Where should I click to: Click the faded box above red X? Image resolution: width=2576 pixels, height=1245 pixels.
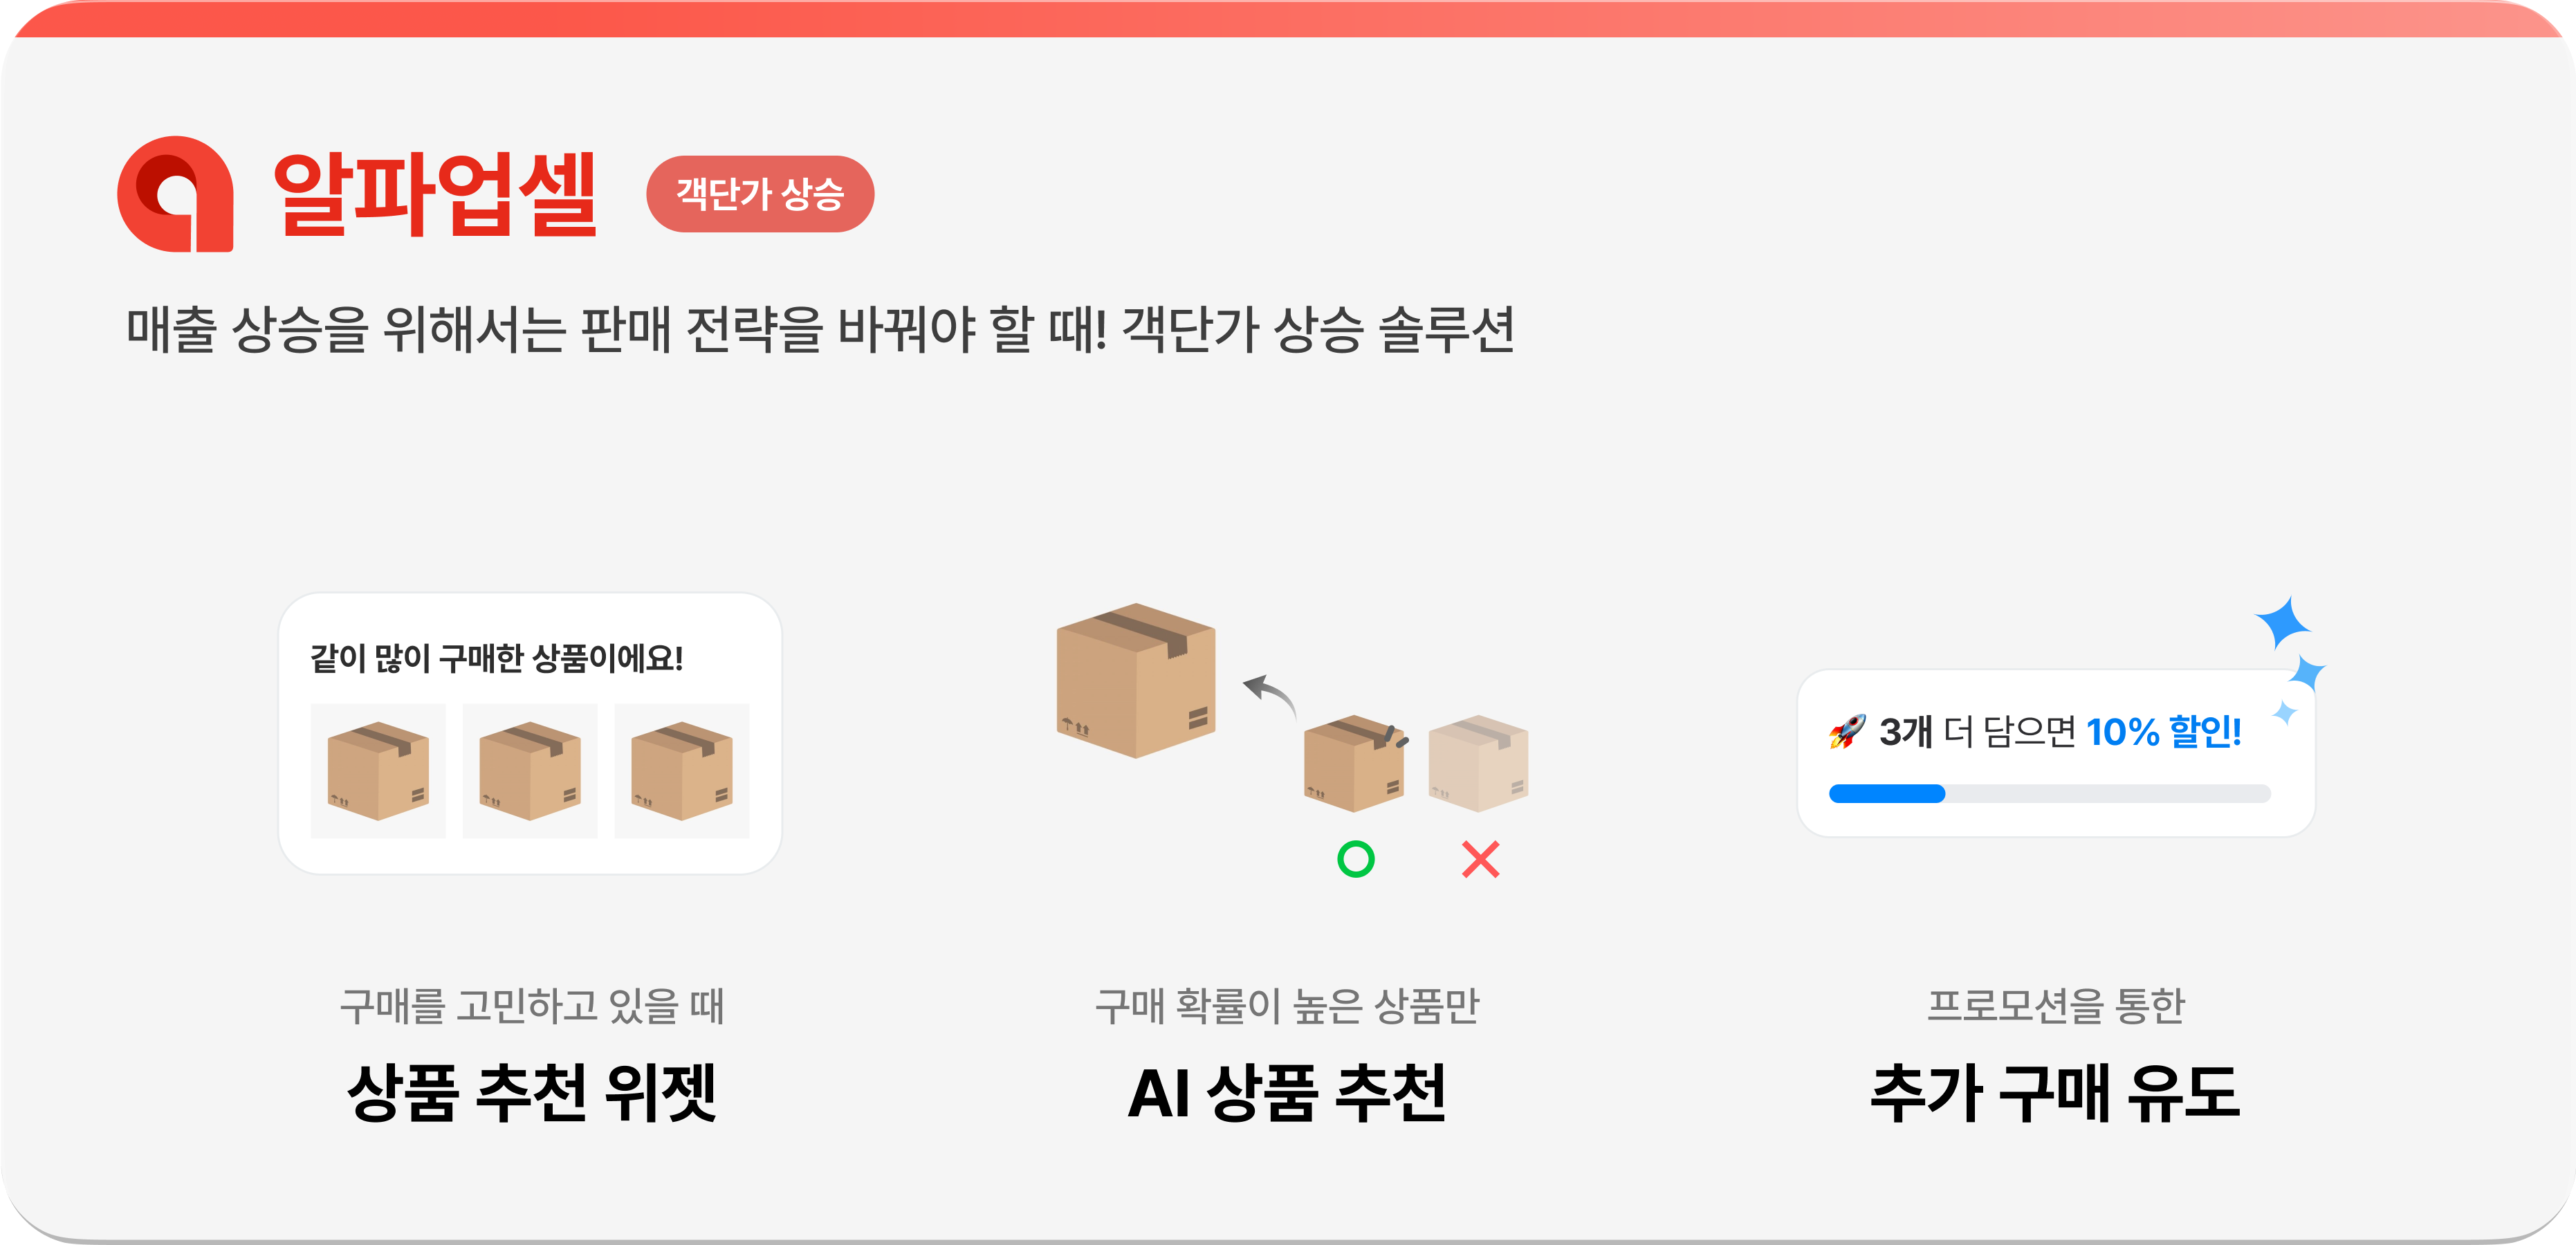pyautogui.click(x=1478, y=763)
